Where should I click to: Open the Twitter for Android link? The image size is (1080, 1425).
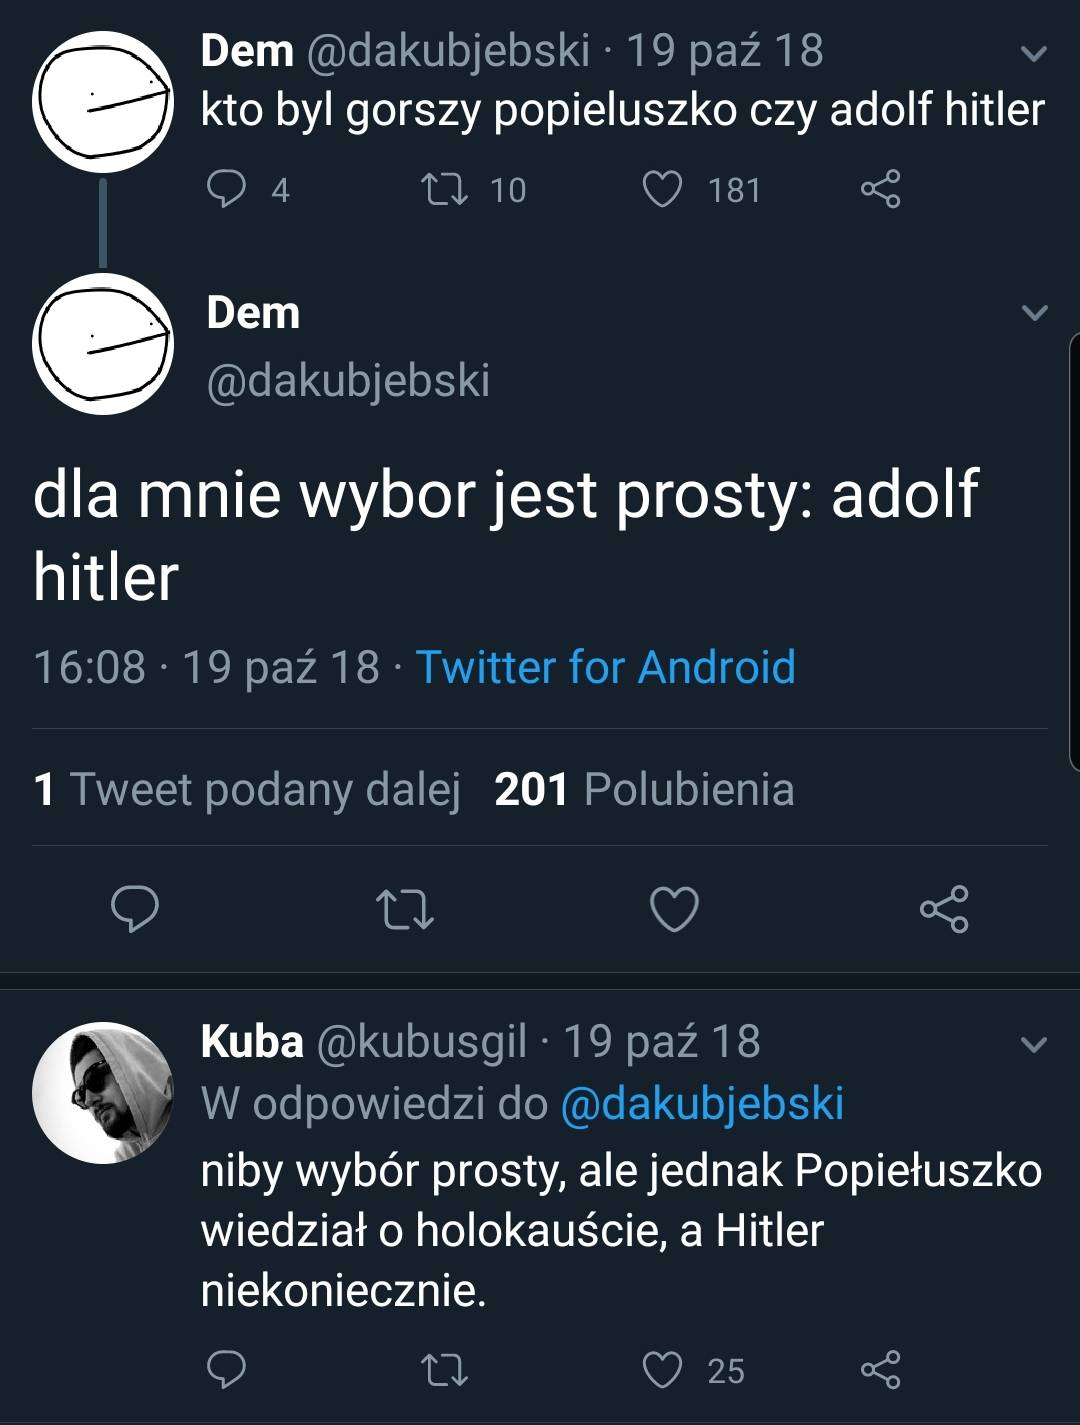(605, 667)
